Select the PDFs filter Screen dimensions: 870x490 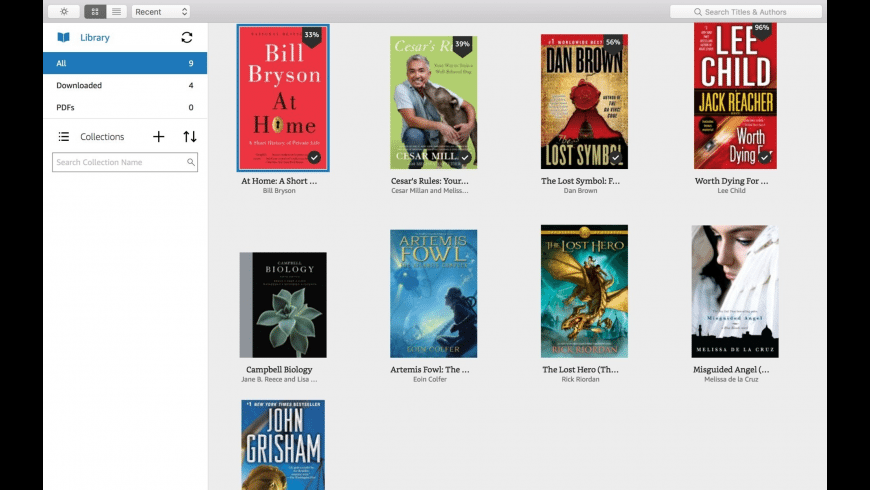125,108
